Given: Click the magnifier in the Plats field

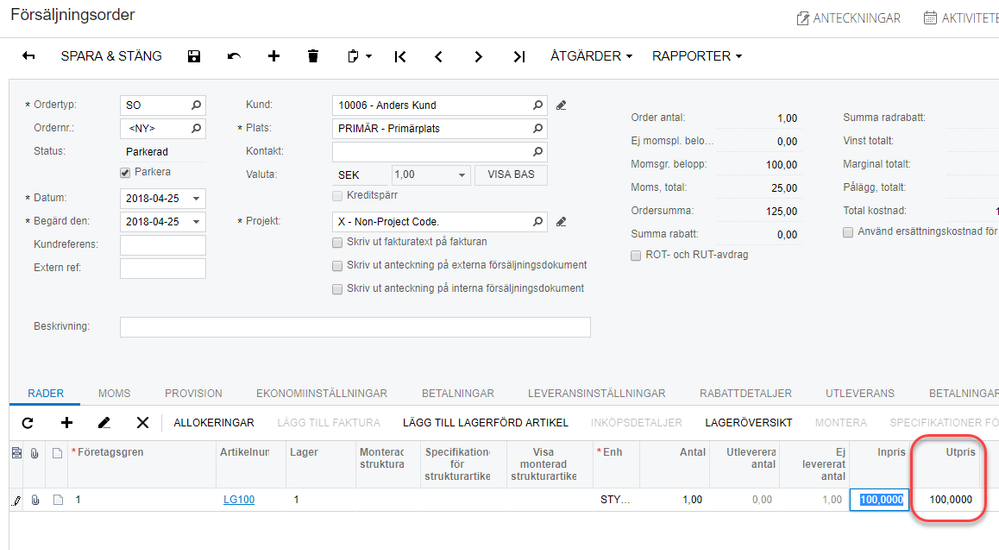Looking at the screenshot, I should coord(538,128).
